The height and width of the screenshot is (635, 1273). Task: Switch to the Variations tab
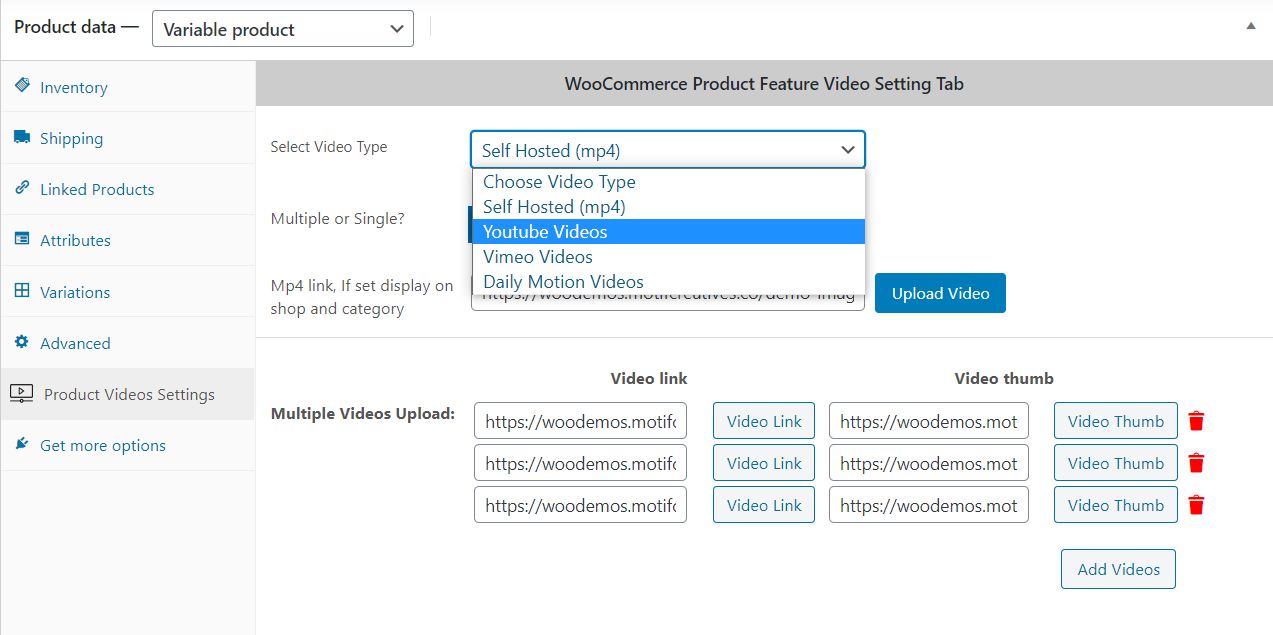[75, 291]
